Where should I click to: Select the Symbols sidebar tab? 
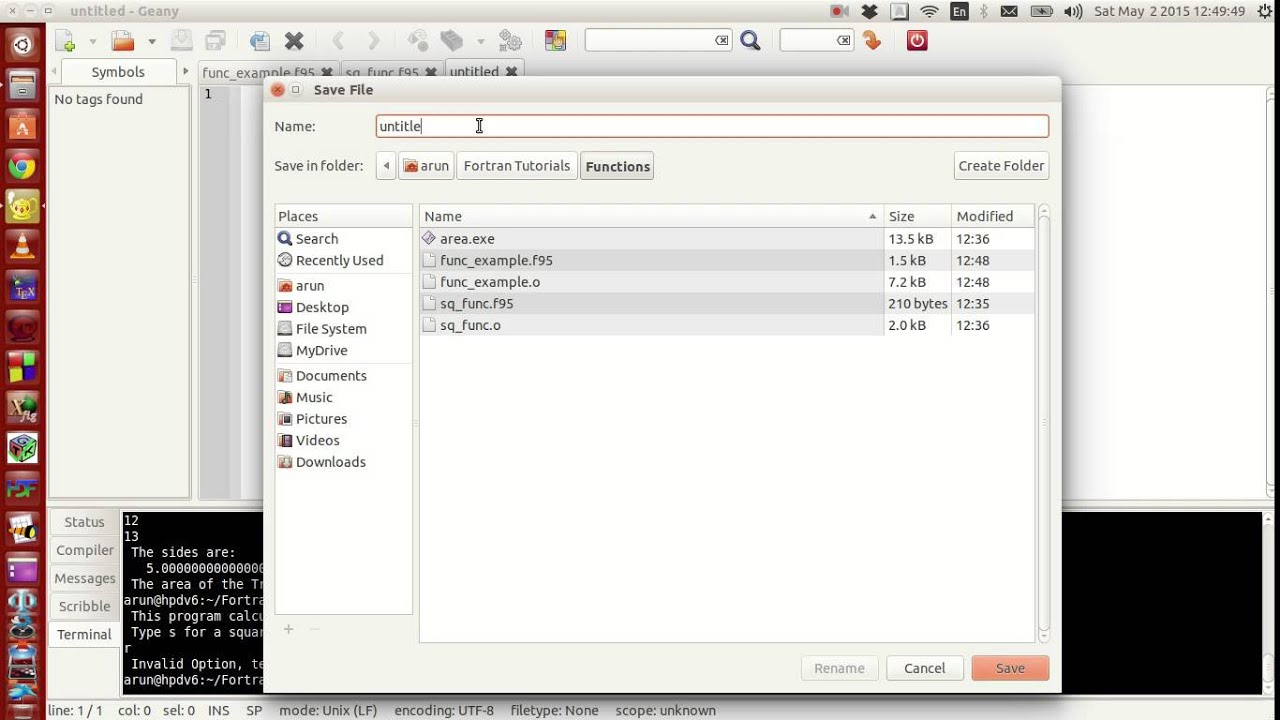coord(118,72)
